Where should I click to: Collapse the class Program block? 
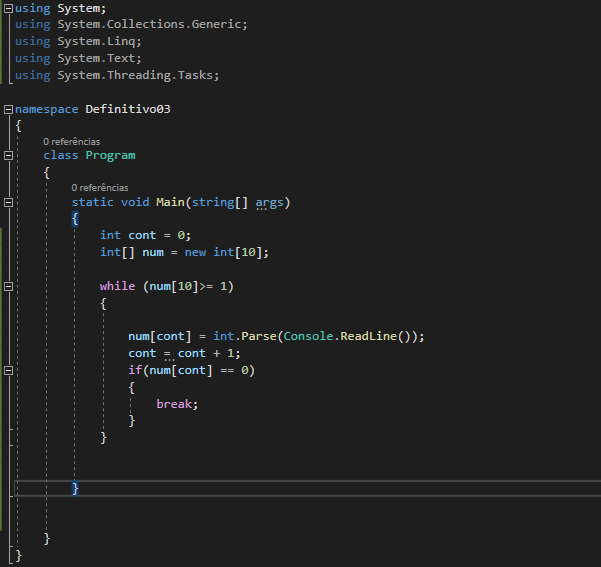[x=8, y=155]
